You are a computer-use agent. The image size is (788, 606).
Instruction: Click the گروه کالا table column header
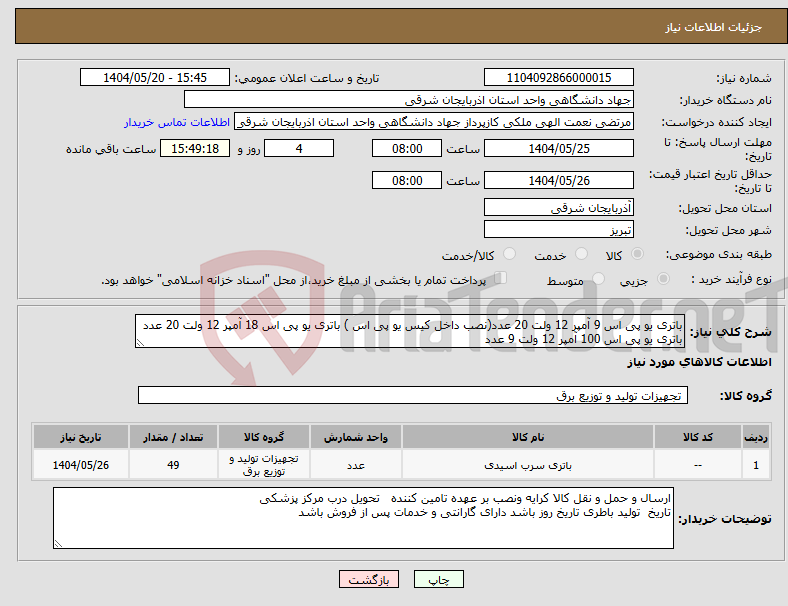[264, 437]
